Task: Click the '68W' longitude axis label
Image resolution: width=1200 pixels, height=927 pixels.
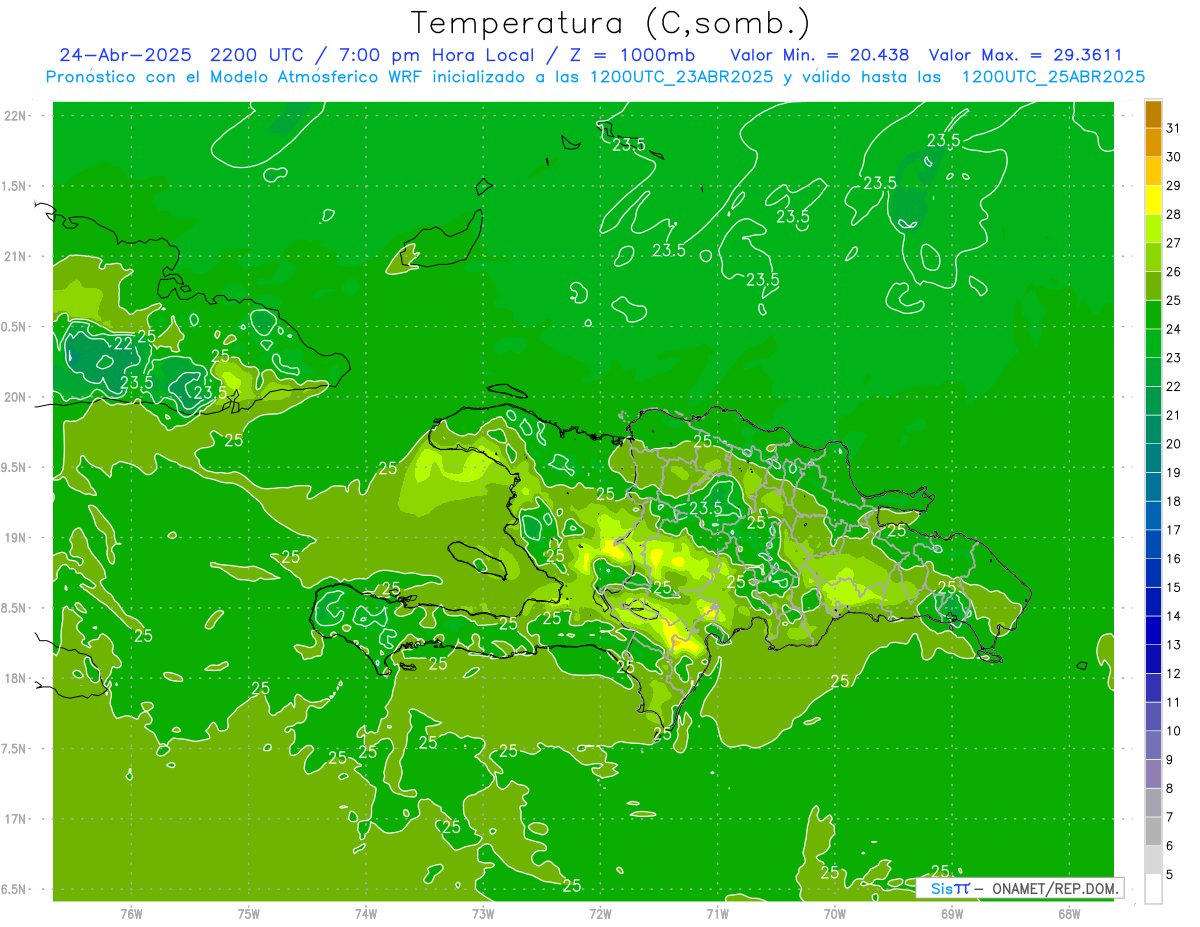Action: point(1069,913)
